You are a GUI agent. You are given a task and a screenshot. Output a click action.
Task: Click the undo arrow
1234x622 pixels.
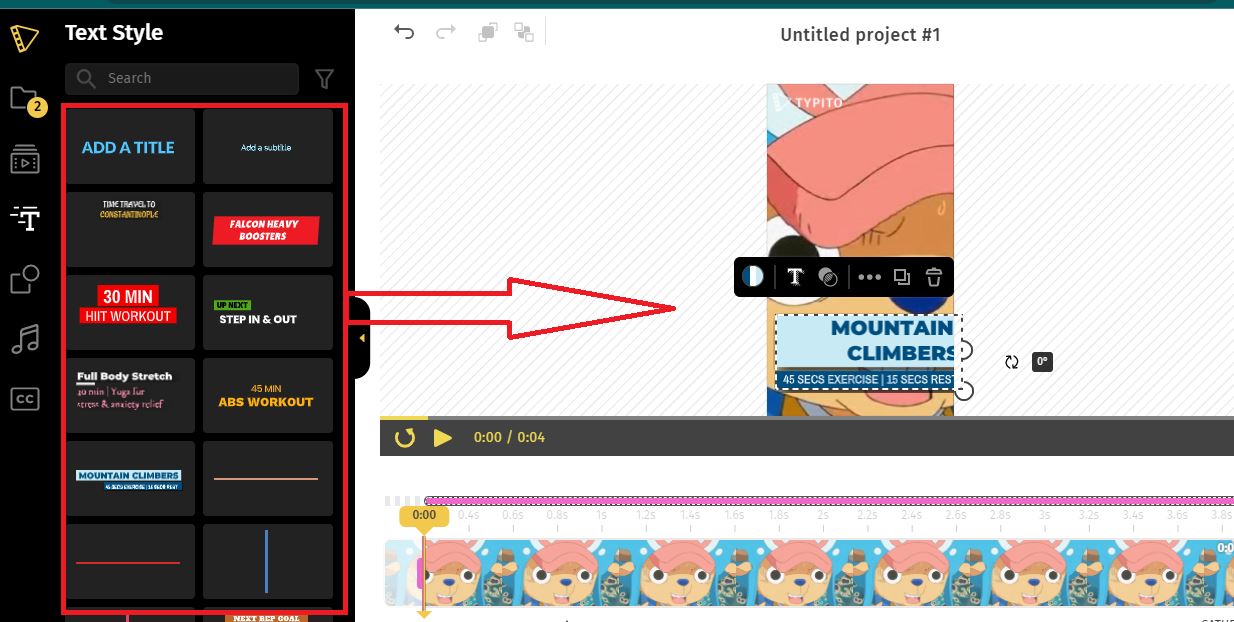coord(404,32)
